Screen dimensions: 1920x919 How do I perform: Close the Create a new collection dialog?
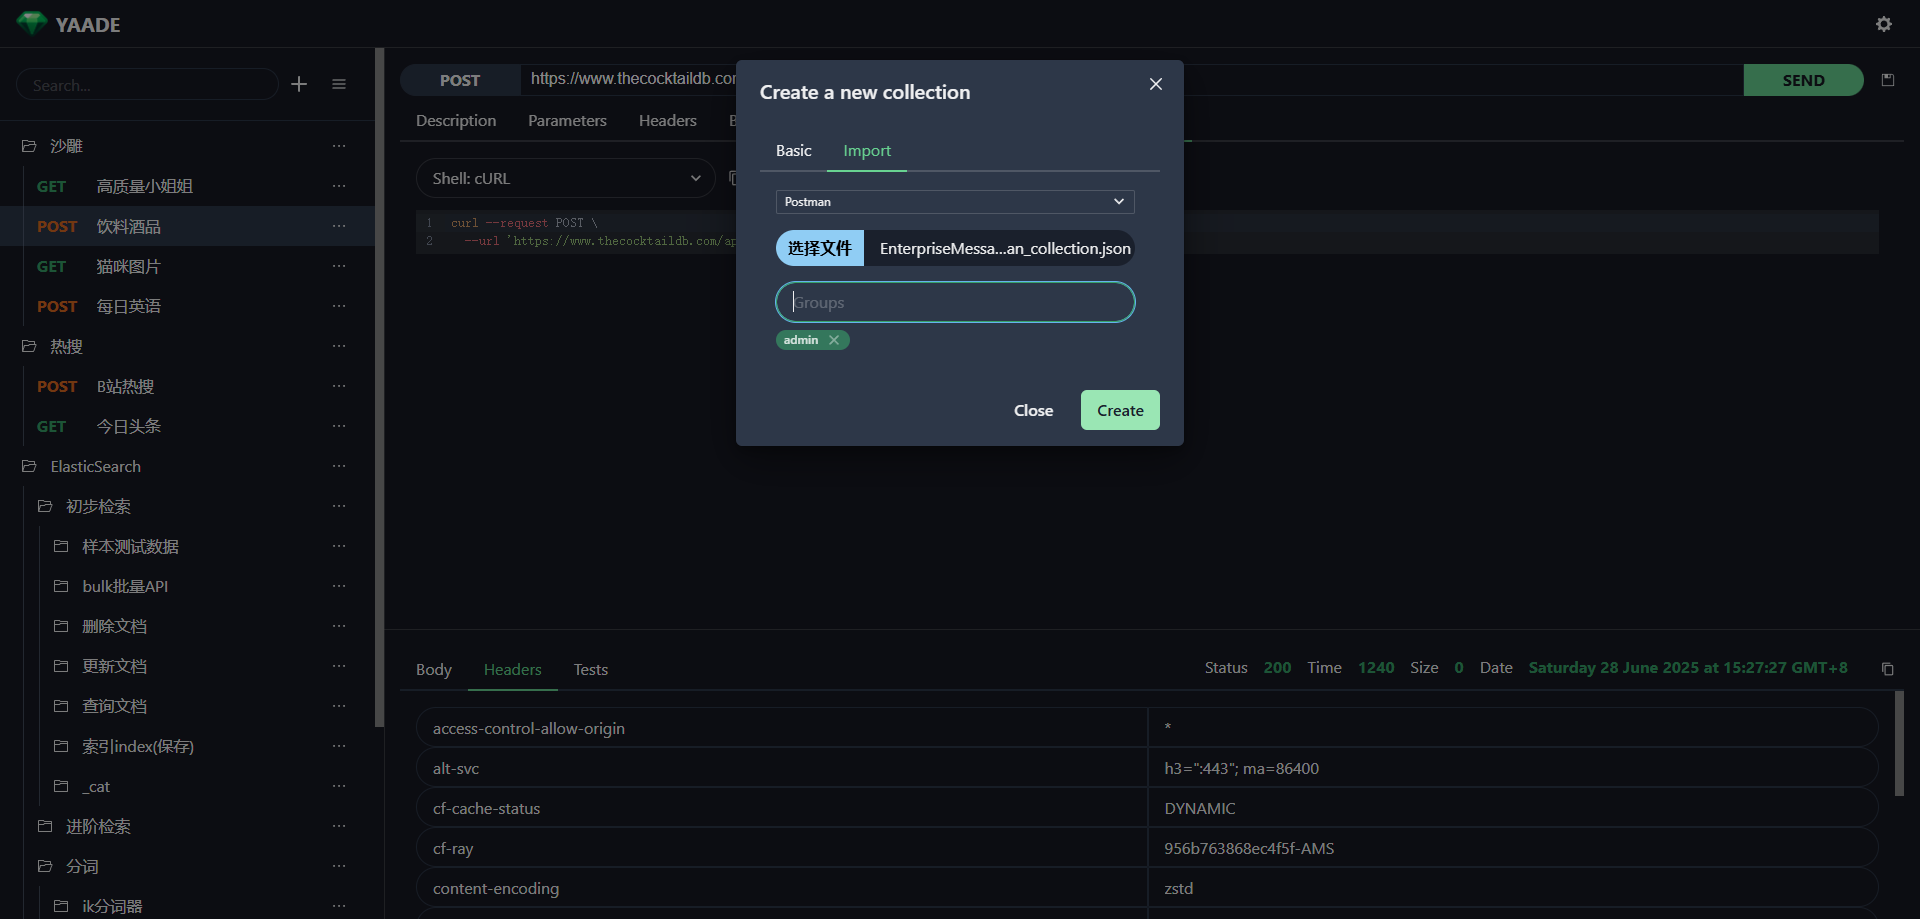(1155, 84)
